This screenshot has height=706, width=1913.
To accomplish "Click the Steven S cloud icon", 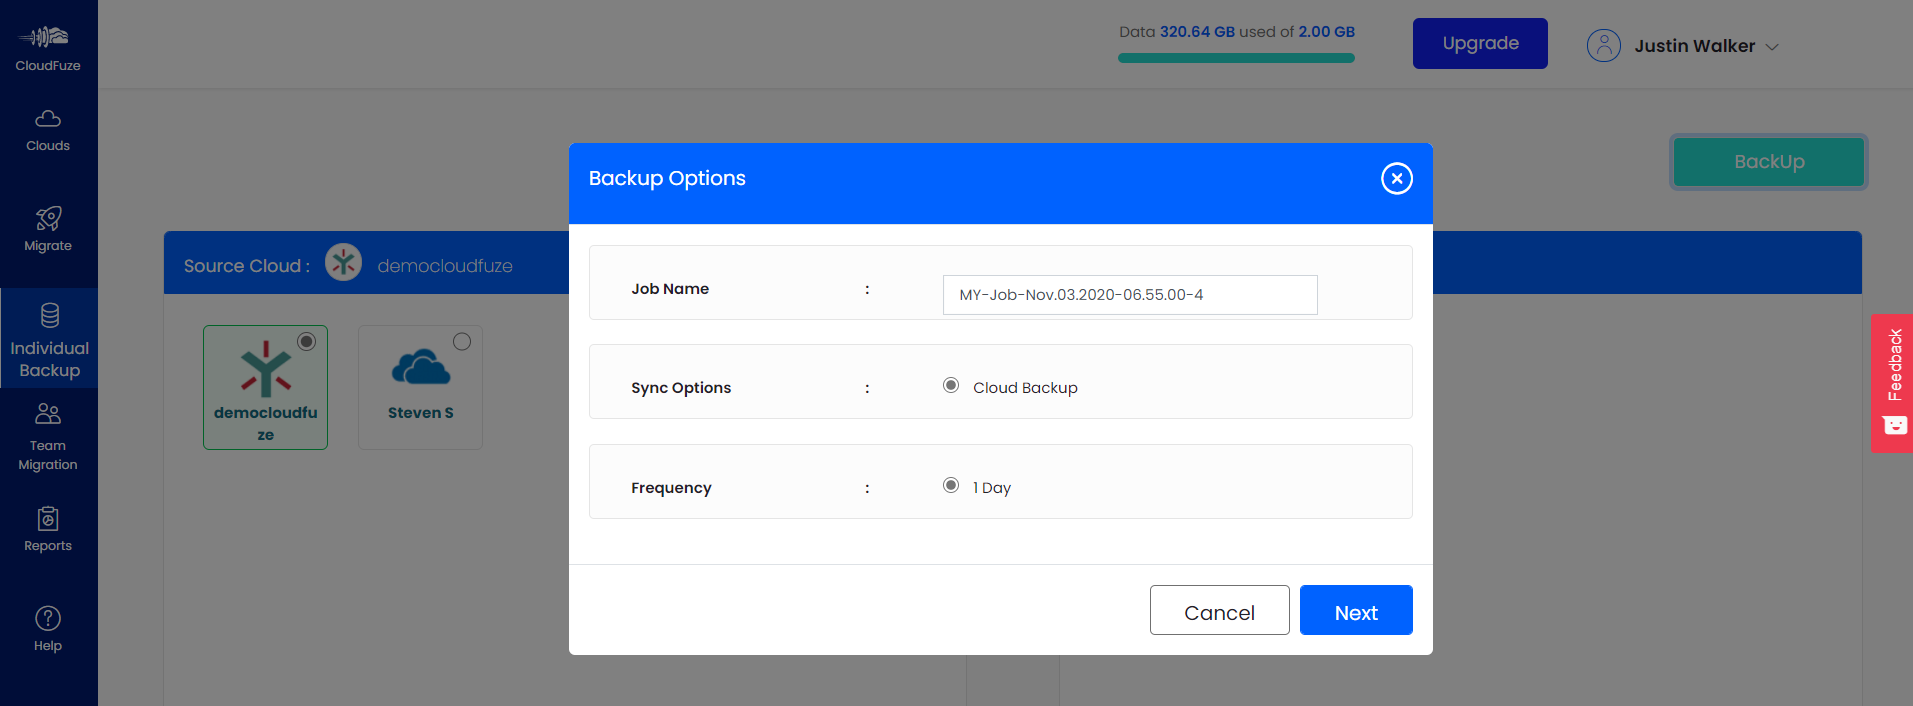I will (x=421, y=368).
